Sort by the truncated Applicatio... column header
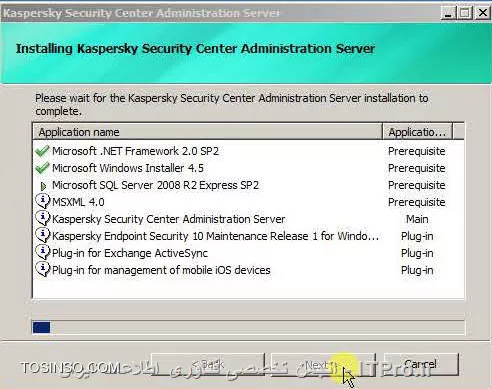492x389 pixels. click(x=417, y=132)
